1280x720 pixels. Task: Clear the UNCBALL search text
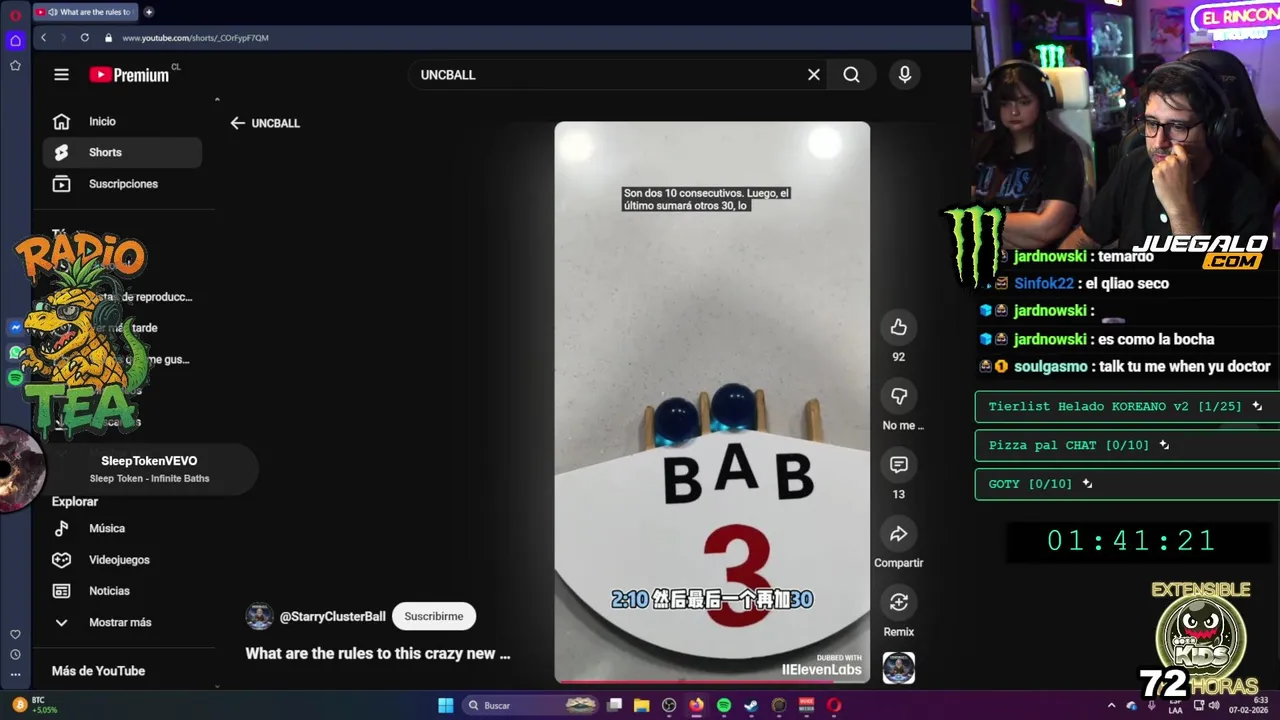[x=814, y=75]
